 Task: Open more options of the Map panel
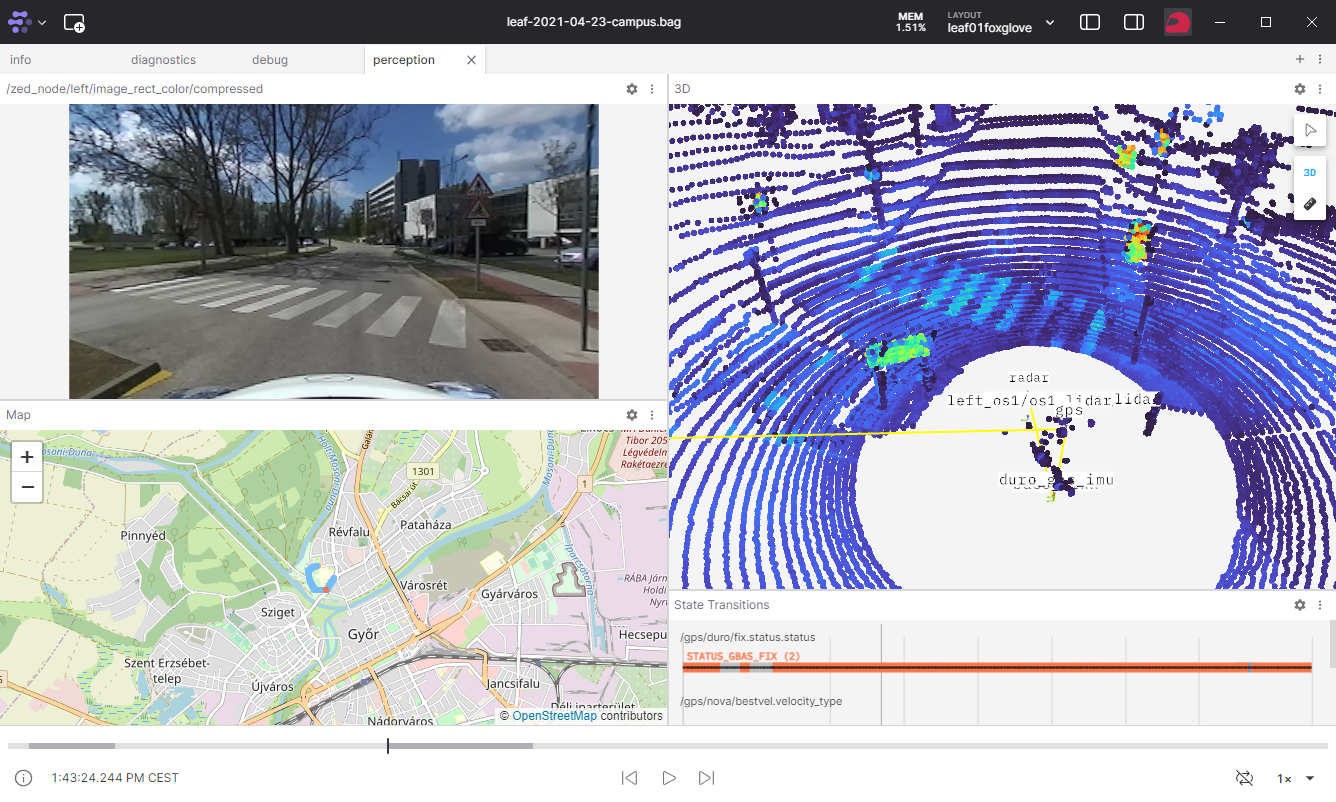[652, 415]
